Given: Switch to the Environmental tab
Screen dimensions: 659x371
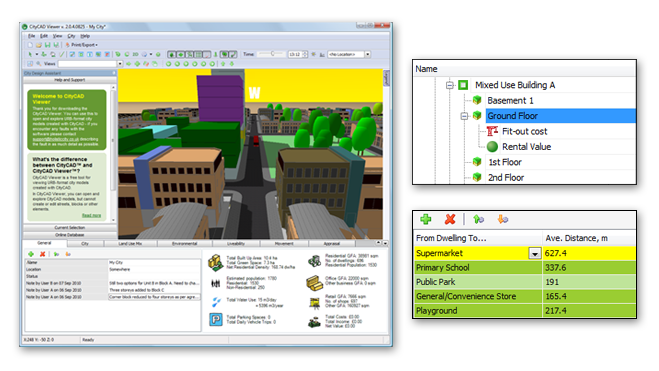Looking at the screenshot, I should [x=185, y=244].
